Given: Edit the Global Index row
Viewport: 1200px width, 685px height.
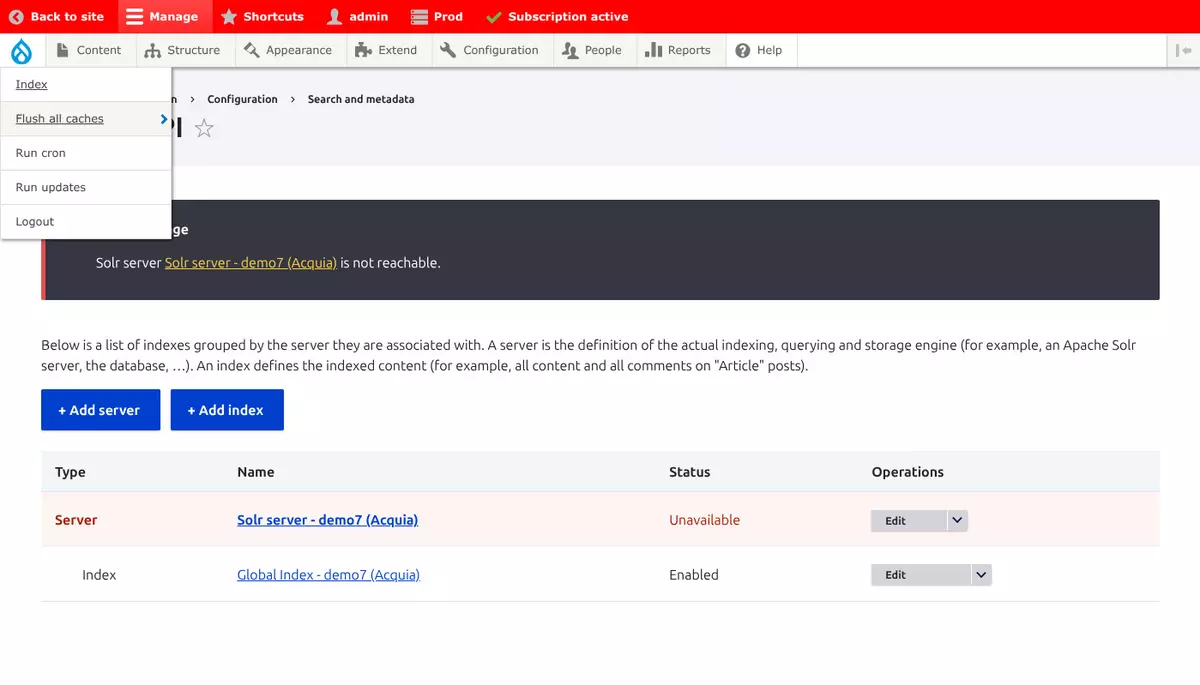Looking at the screenshot, I should [920, 575].
